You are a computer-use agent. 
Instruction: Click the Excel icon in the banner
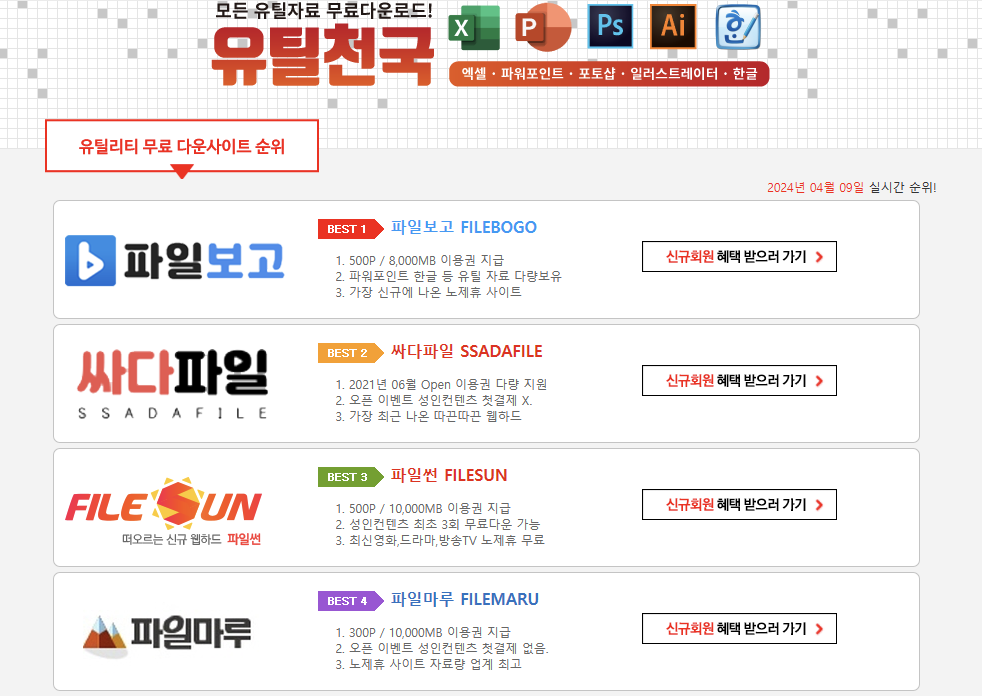pos(474,28)
